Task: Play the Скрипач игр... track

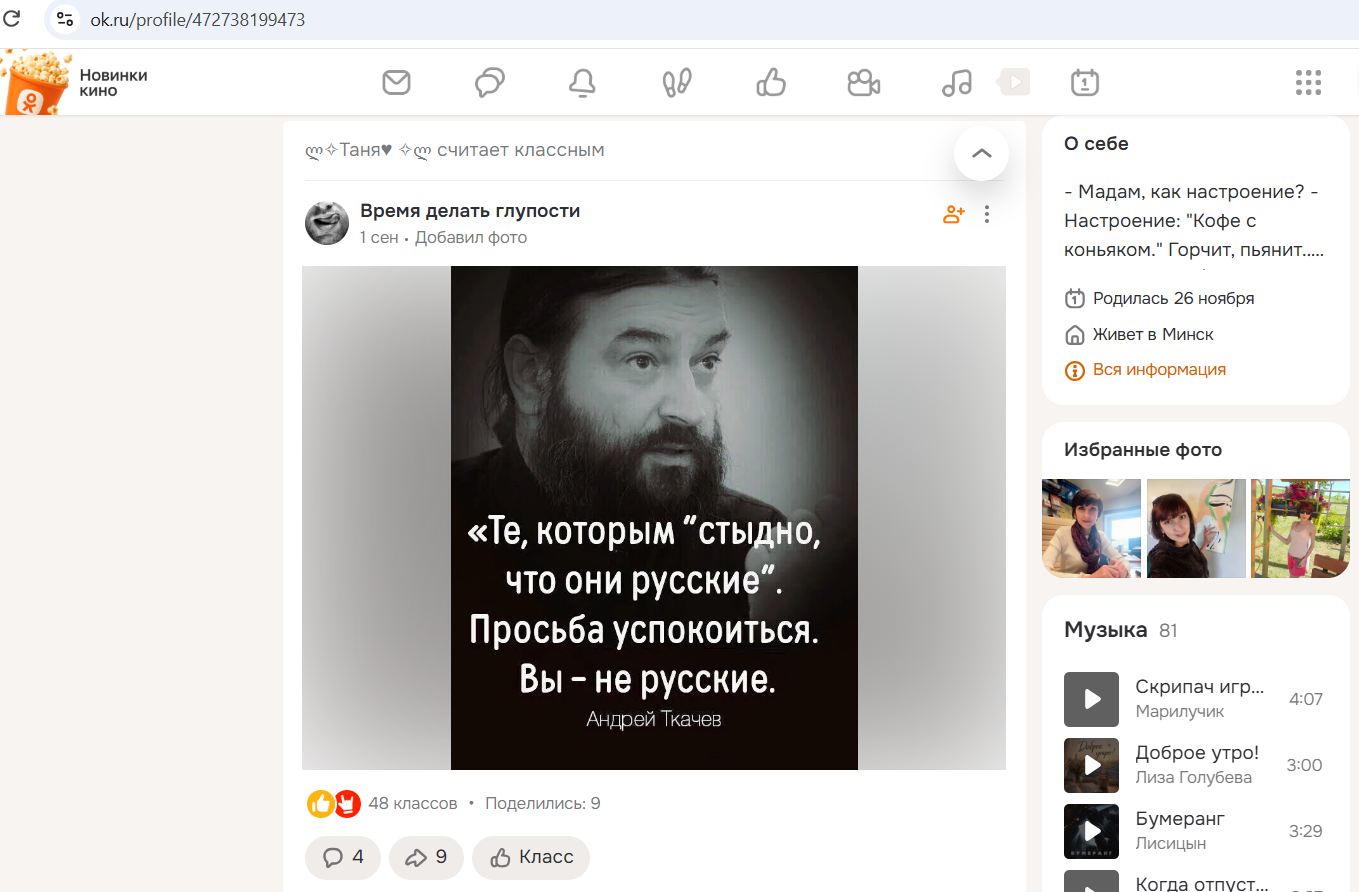Action: 1091,699
